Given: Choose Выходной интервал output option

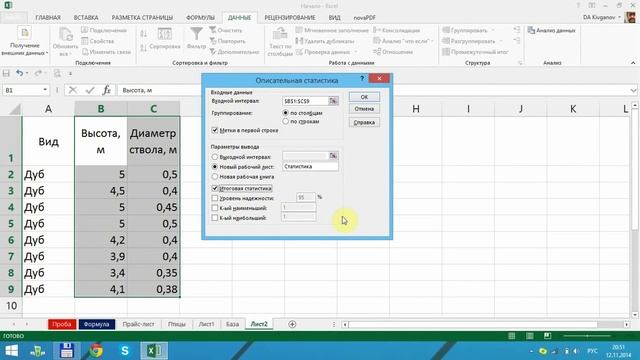Looking at the screenshot, I should coord(215,157).
